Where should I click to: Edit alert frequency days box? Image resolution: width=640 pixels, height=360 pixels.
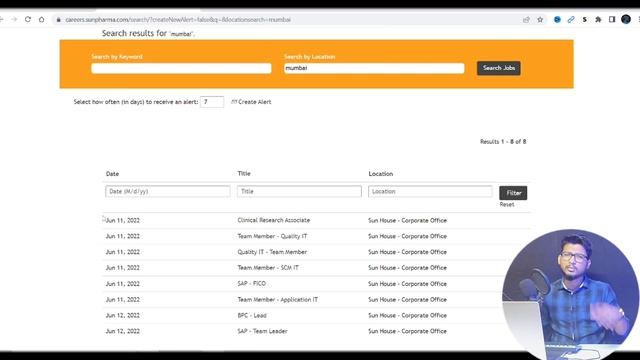coord(212,102)
